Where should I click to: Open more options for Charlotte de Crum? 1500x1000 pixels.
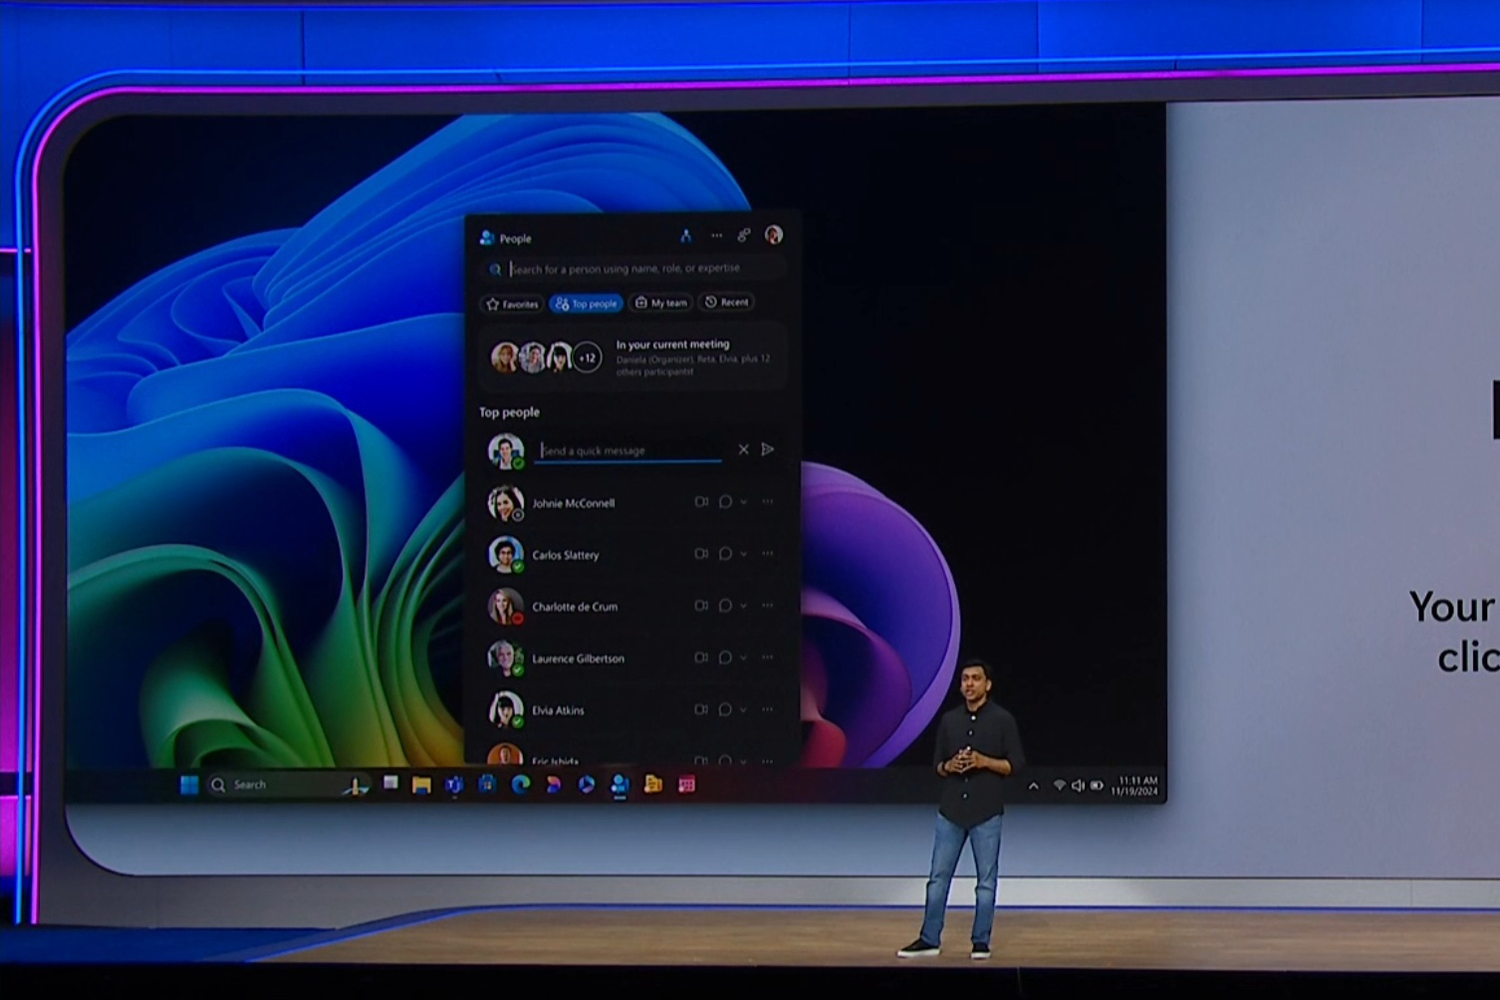point(767,606)
